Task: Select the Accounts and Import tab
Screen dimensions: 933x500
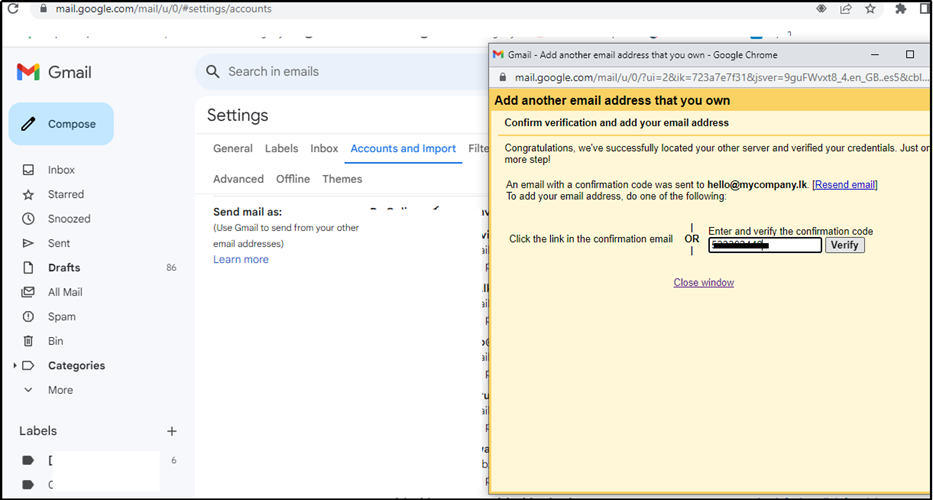Action: click(403, 148)
